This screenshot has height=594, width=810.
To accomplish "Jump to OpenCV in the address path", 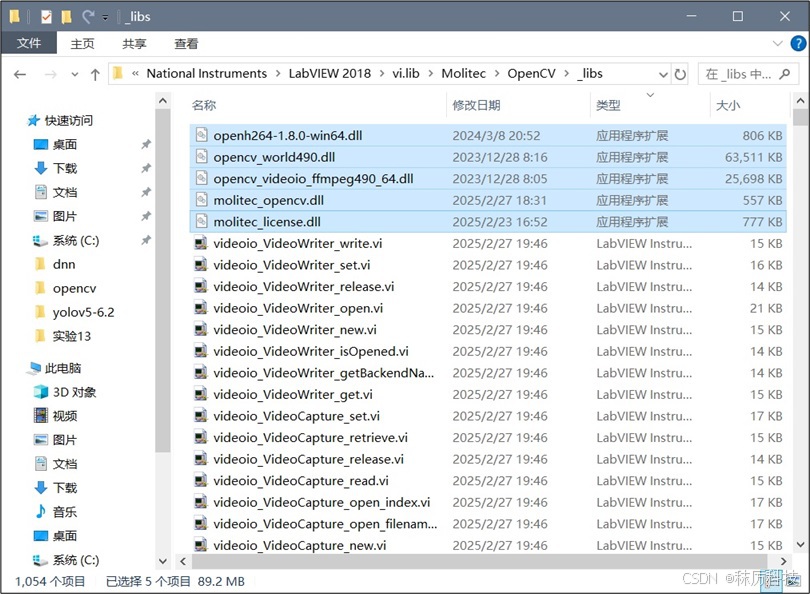I will pyautogui.click(x=531, y=73).
